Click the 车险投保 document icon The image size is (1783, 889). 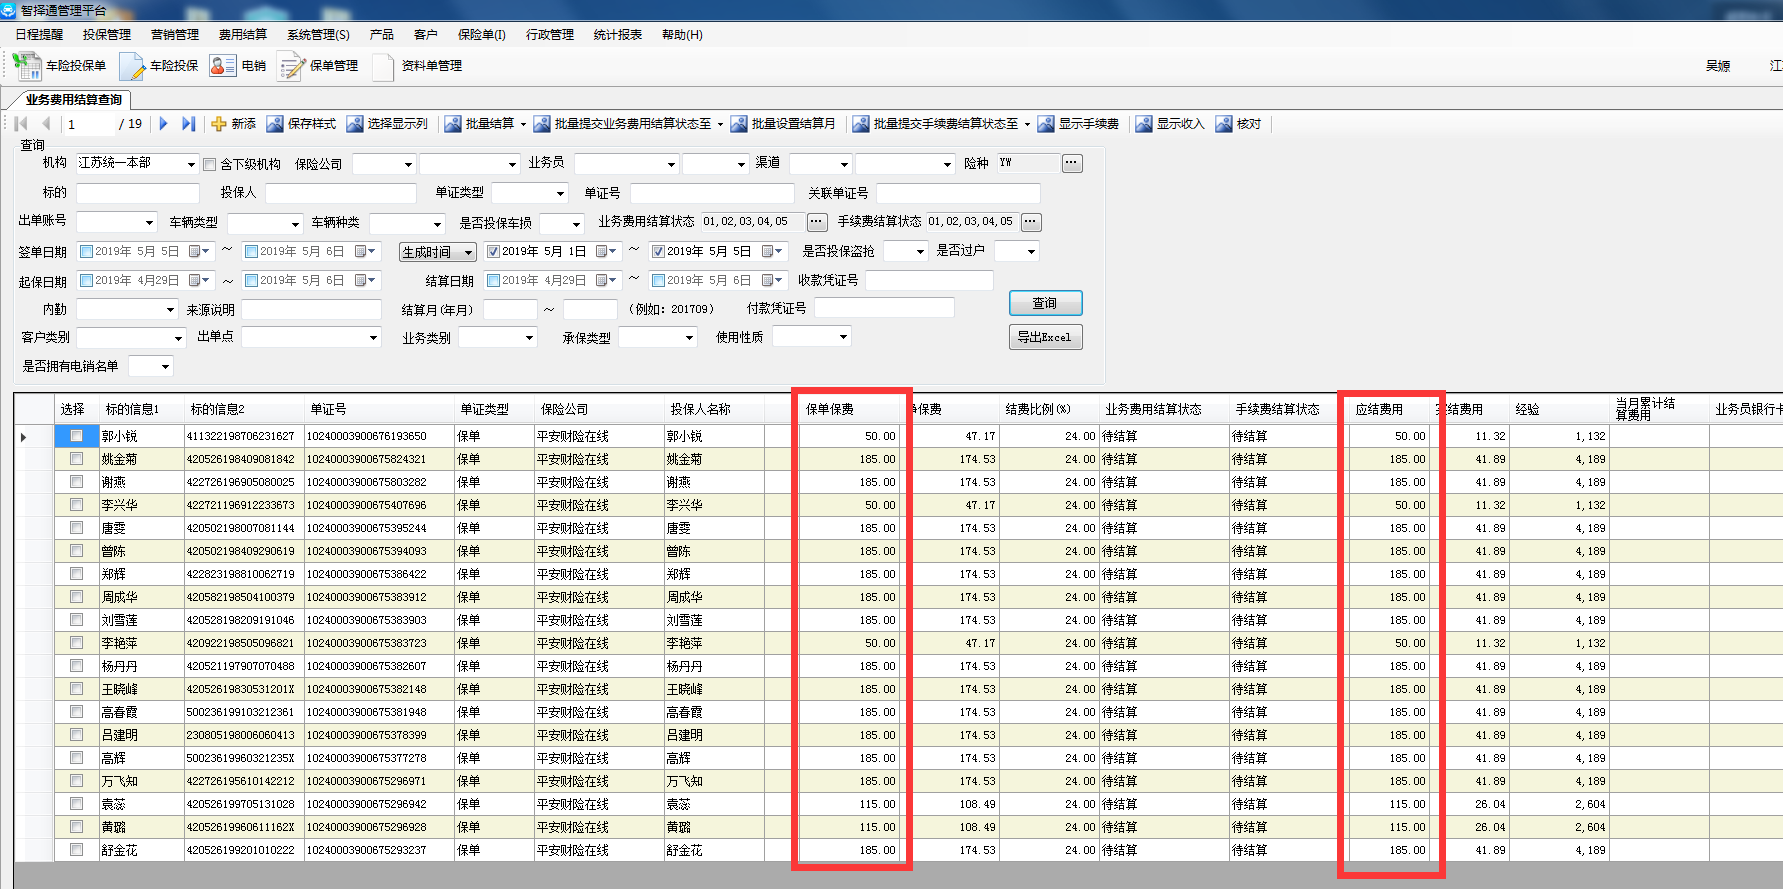point(132,66)
